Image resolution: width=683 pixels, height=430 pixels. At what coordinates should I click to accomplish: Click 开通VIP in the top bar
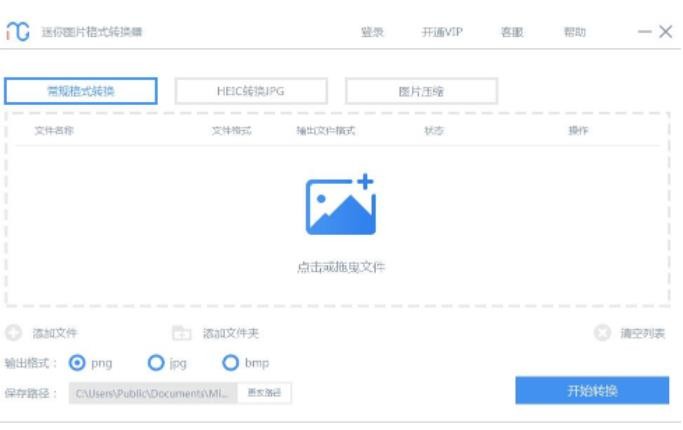click(442, 32)
